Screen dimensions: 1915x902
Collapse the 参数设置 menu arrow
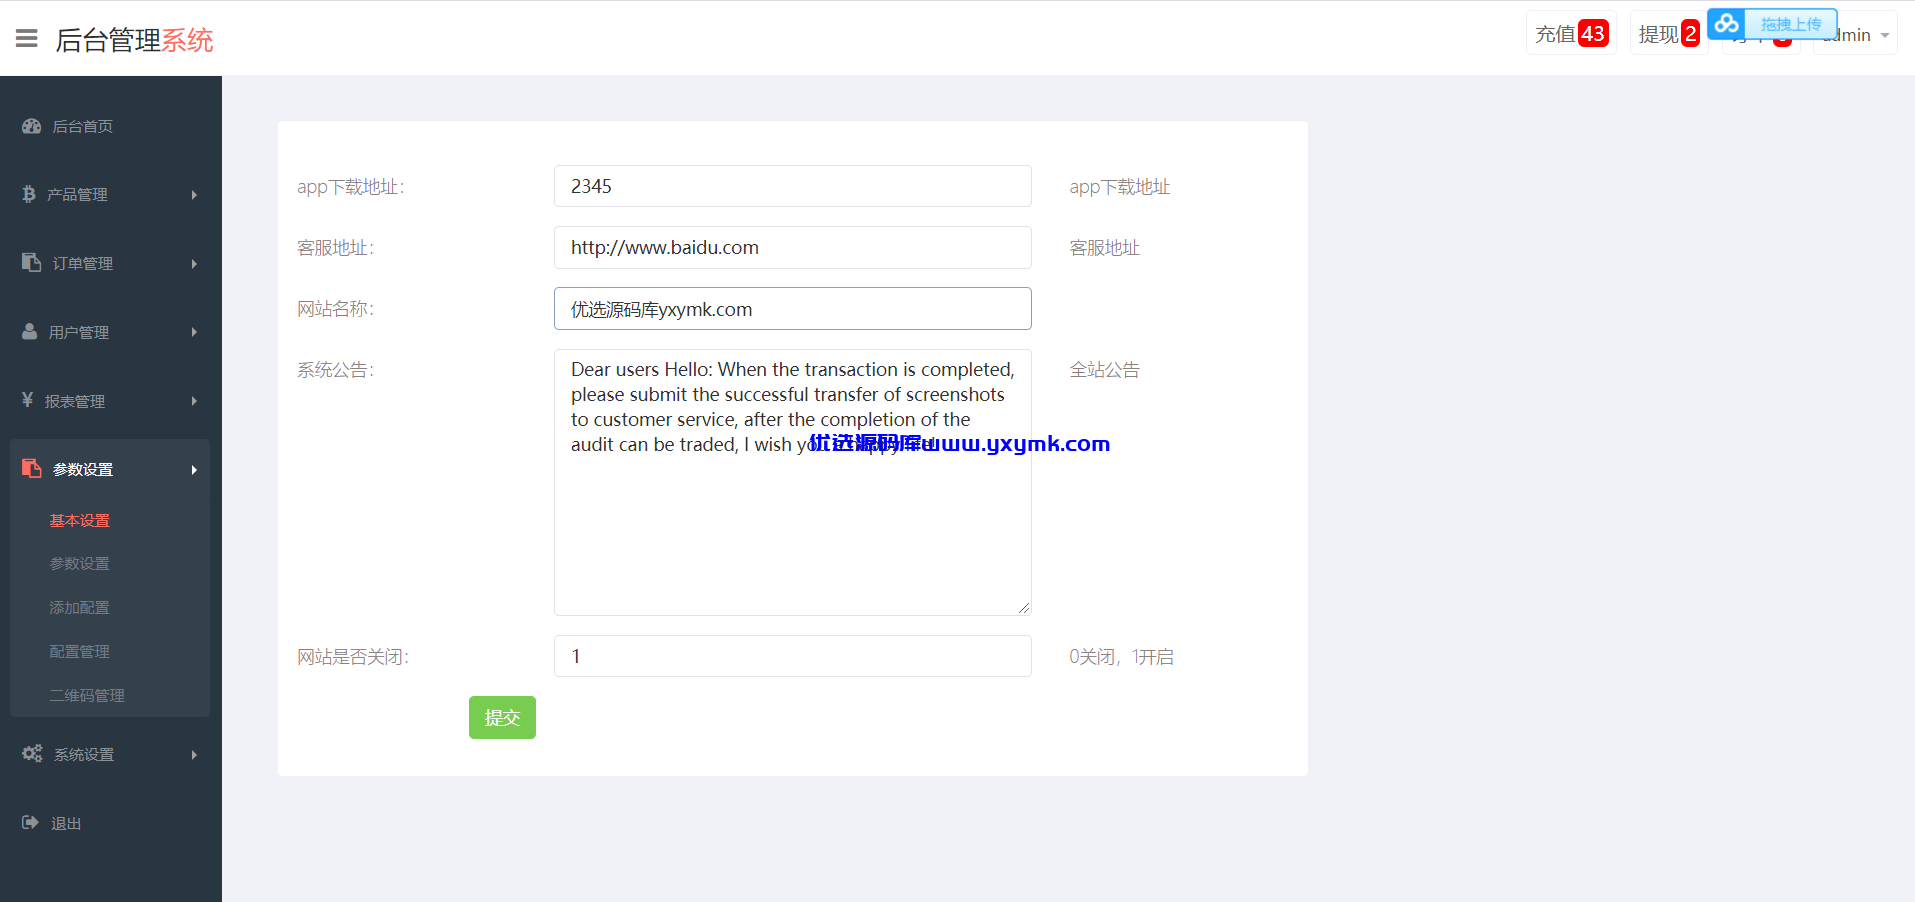click(x=194, y=470)
